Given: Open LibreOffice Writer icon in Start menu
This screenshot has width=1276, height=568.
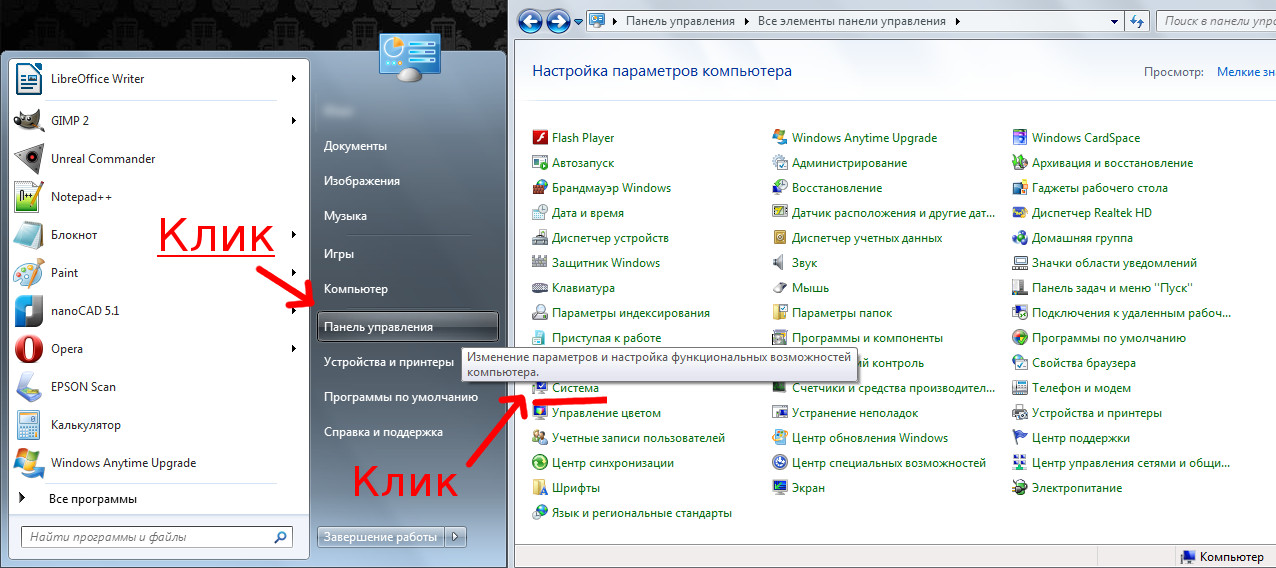Looking at the screenshot, I should click(x=29, y=79).
